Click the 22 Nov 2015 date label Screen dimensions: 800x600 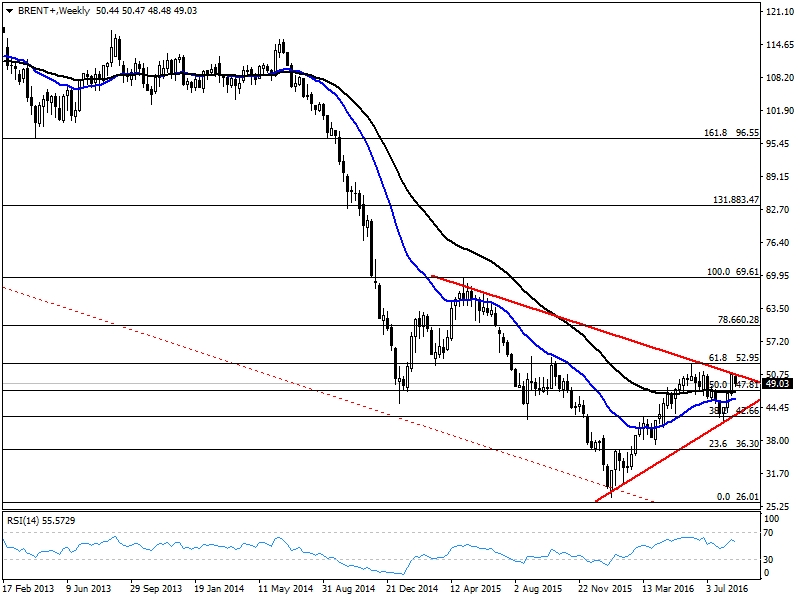point(605,589)
